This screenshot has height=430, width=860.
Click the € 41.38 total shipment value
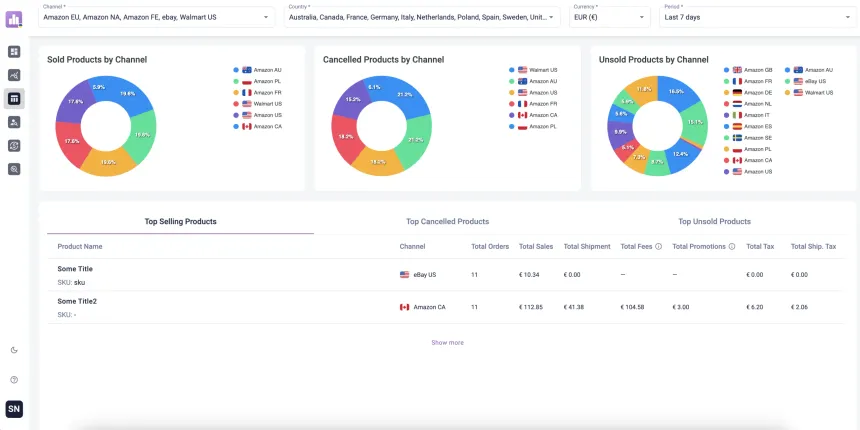click(x=573, y=307)
